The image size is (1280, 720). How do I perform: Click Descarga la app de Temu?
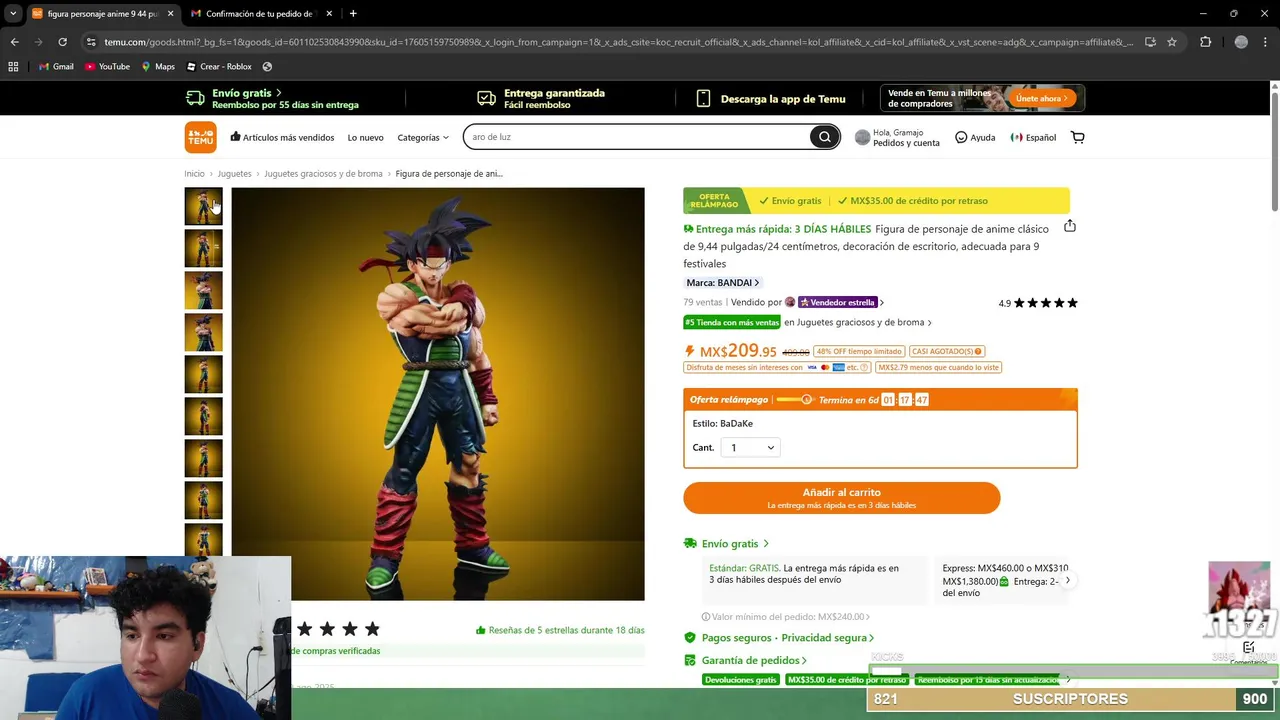pos(771,99)
